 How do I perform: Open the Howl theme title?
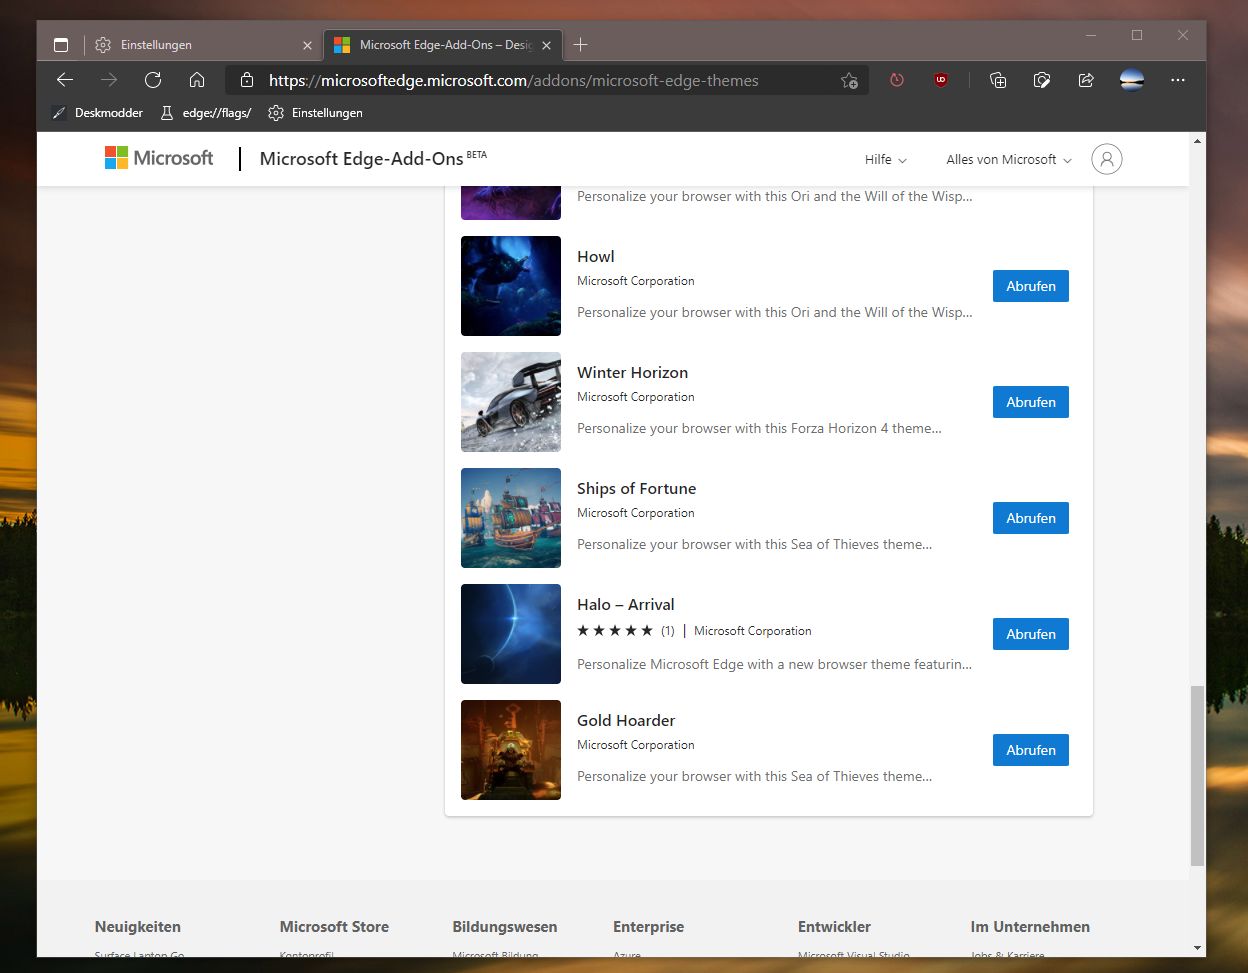596,257
